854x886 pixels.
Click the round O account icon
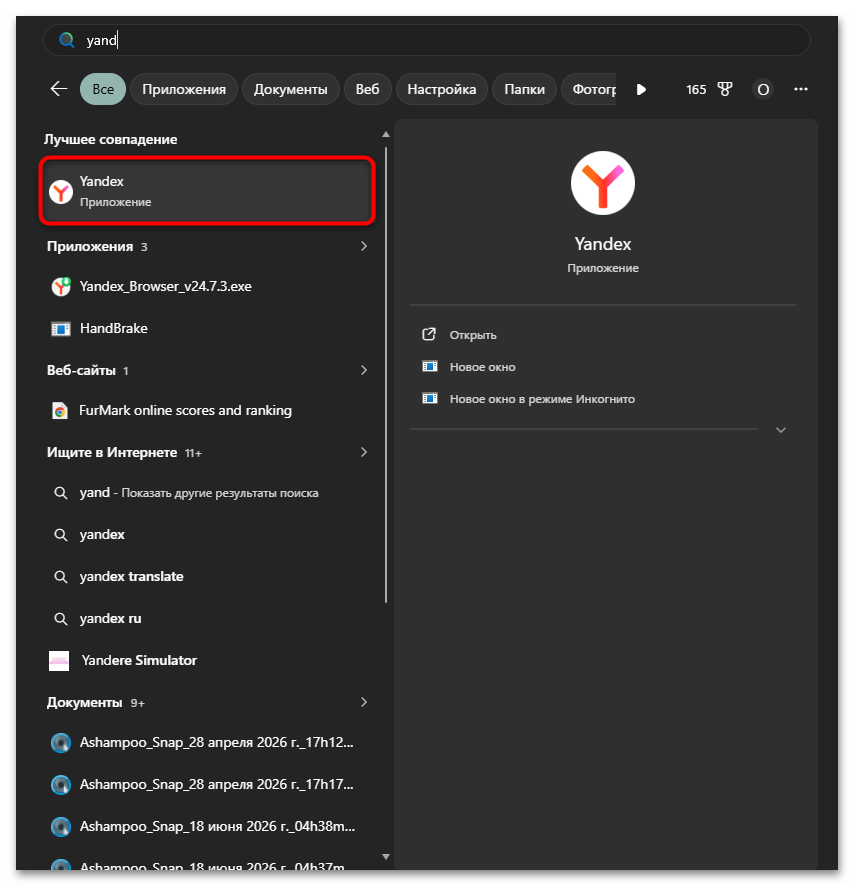(x=763, y=89)
